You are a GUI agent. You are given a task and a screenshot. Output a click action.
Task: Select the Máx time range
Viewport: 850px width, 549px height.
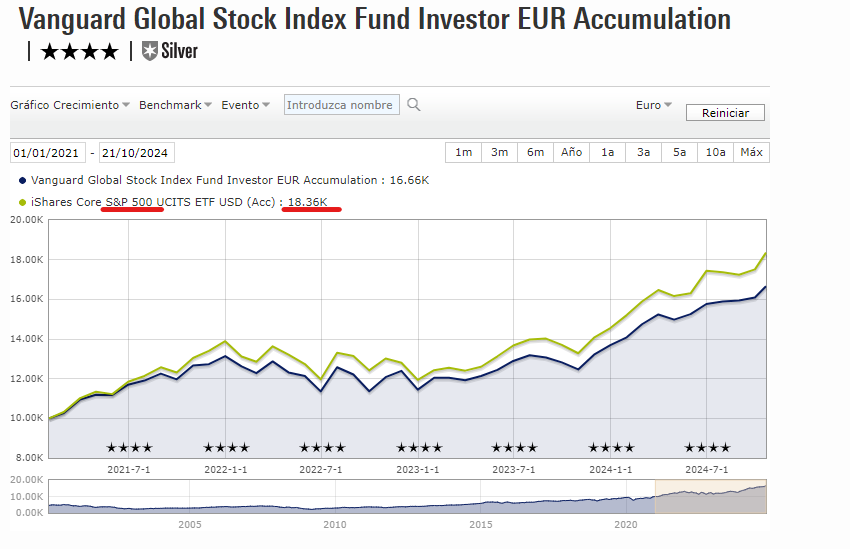click(751, 152)
